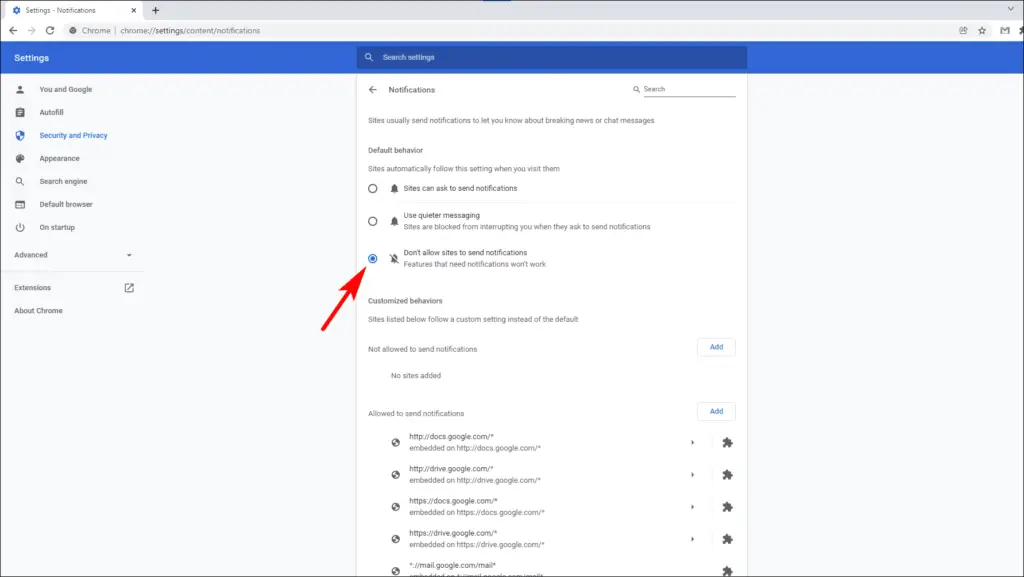Click the address bar URL

point(190,31)
